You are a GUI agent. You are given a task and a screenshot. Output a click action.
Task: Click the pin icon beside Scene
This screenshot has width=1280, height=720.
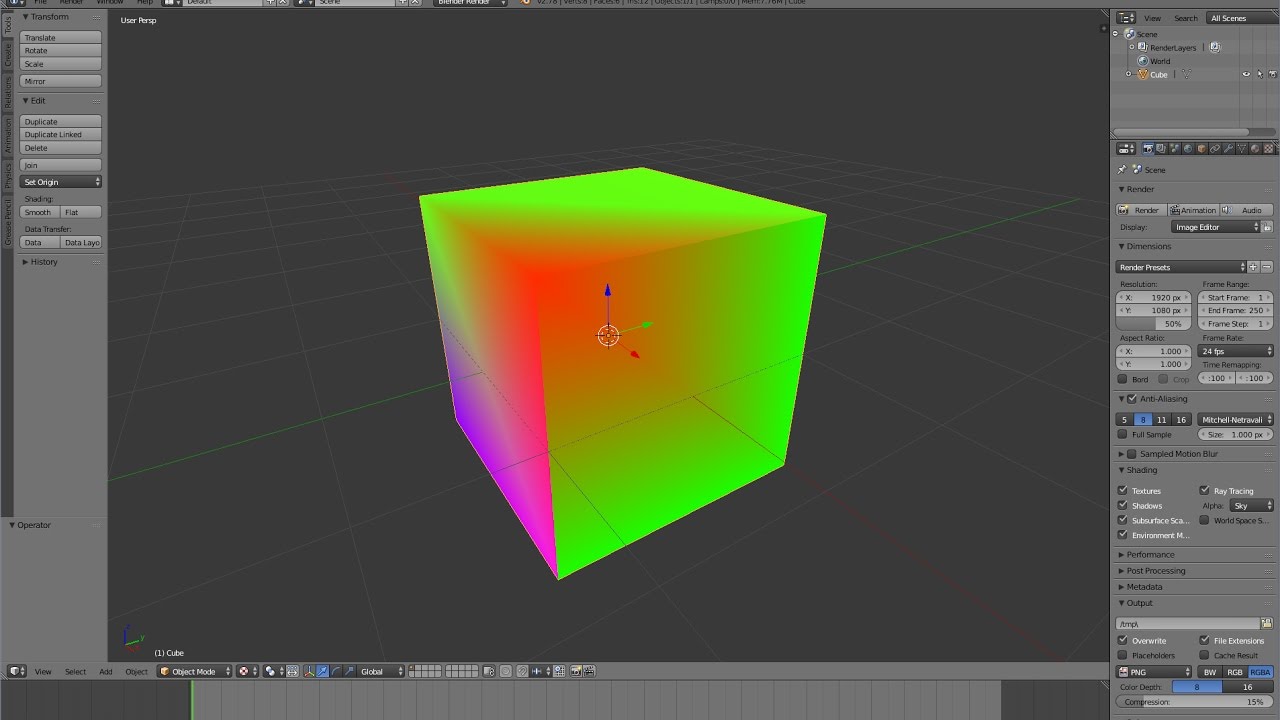click(x=1122, y=170)
